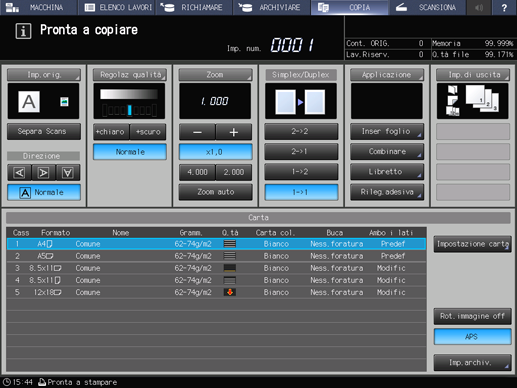
Task: Select tray 3 8.5x11 landscape row
Action: (x=216, y=268)
